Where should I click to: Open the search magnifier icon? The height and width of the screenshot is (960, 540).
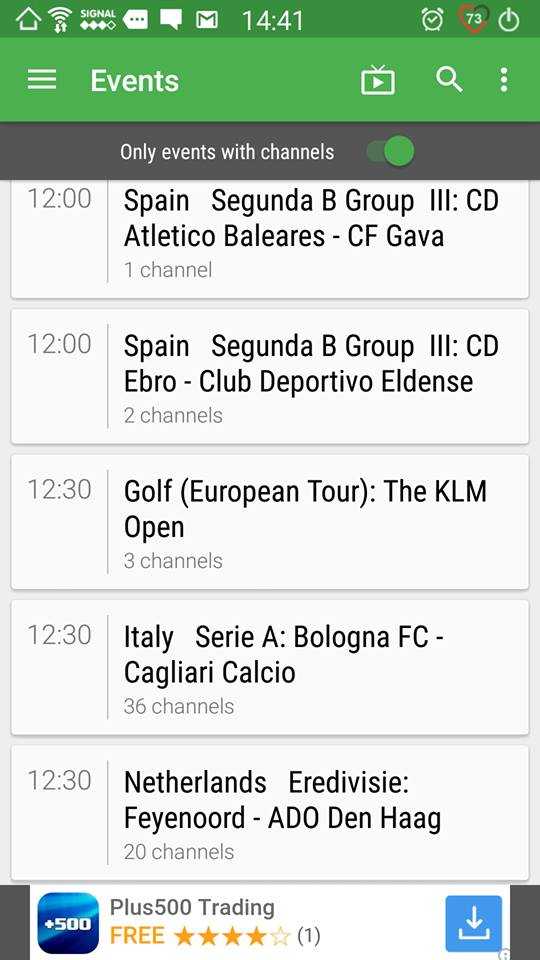coord(449,80)
